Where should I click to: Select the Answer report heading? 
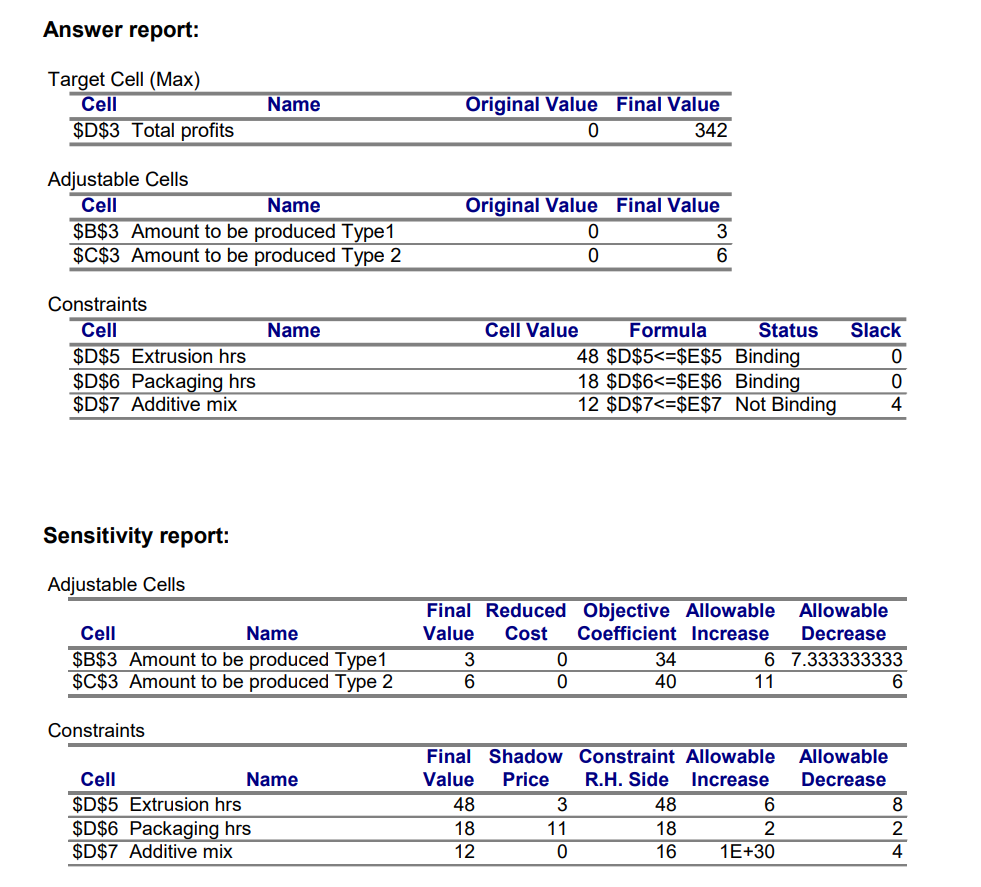(x=121, y=29)
